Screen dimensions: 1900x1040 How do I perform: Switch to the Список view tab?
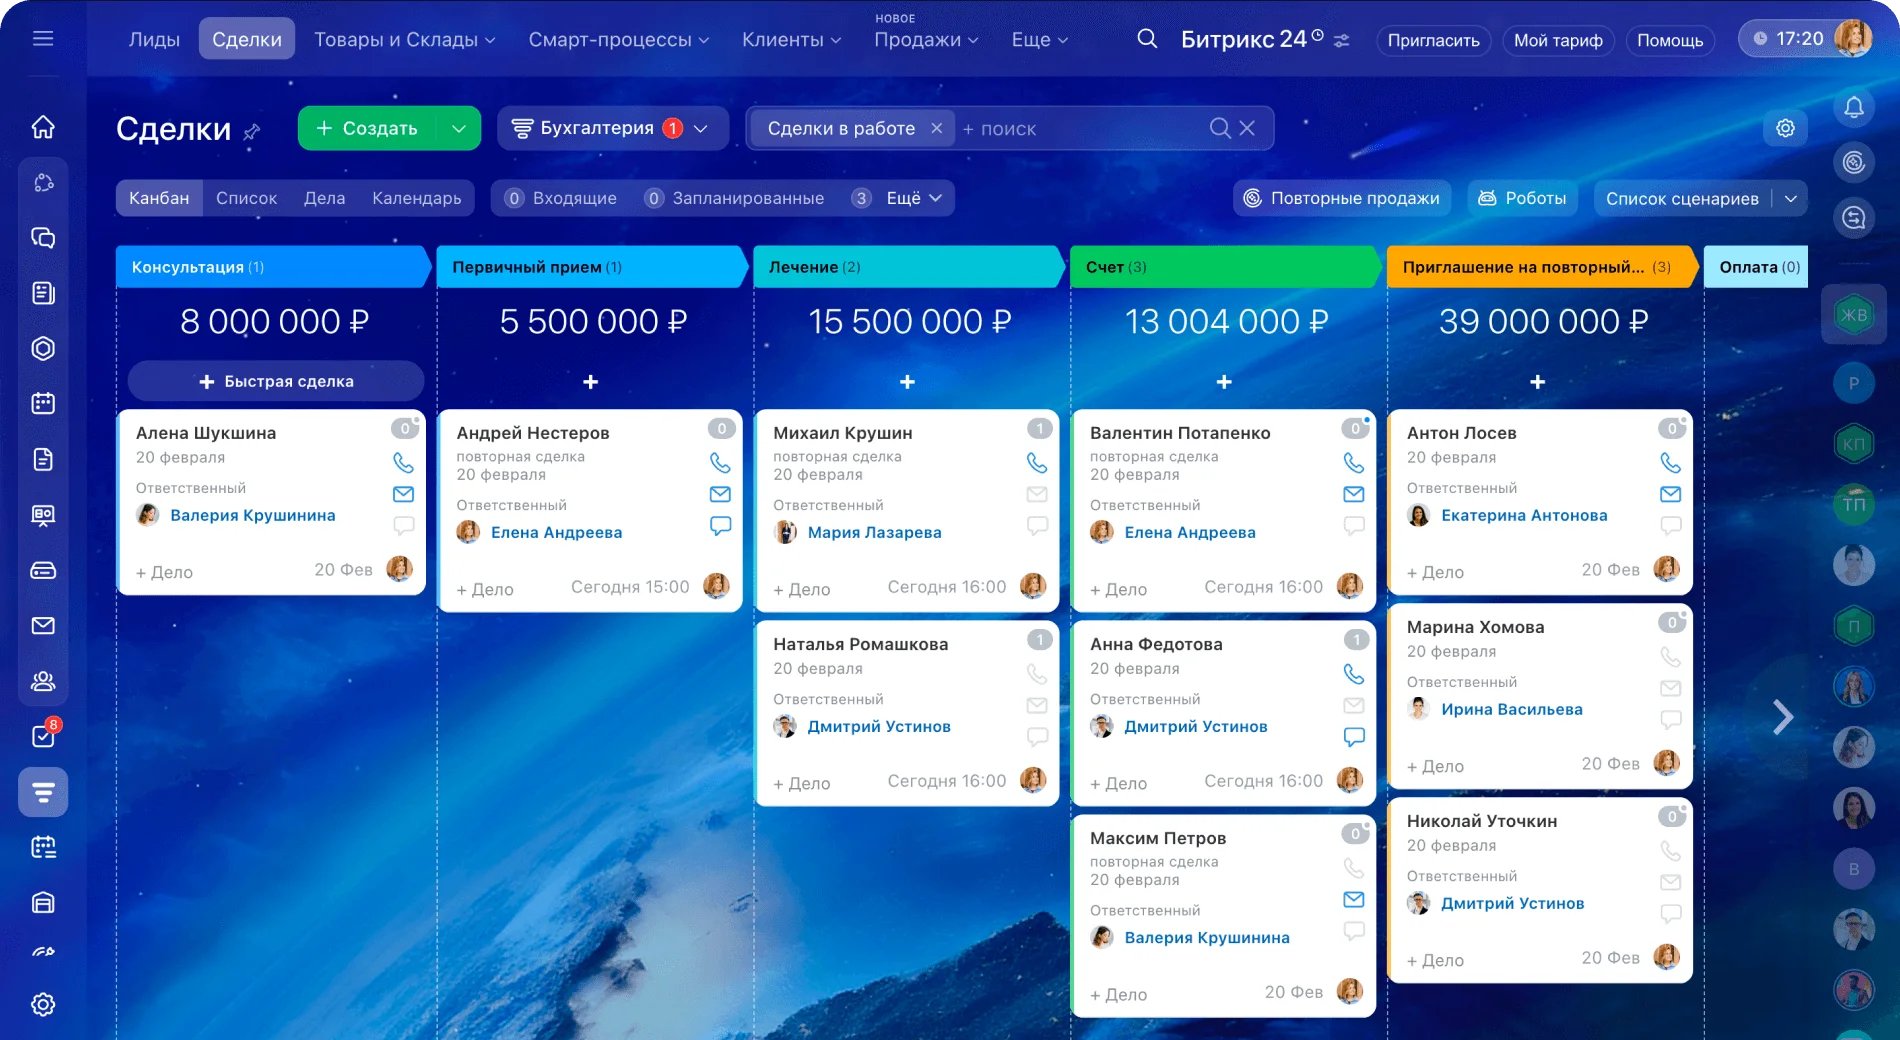coord(246,198)
